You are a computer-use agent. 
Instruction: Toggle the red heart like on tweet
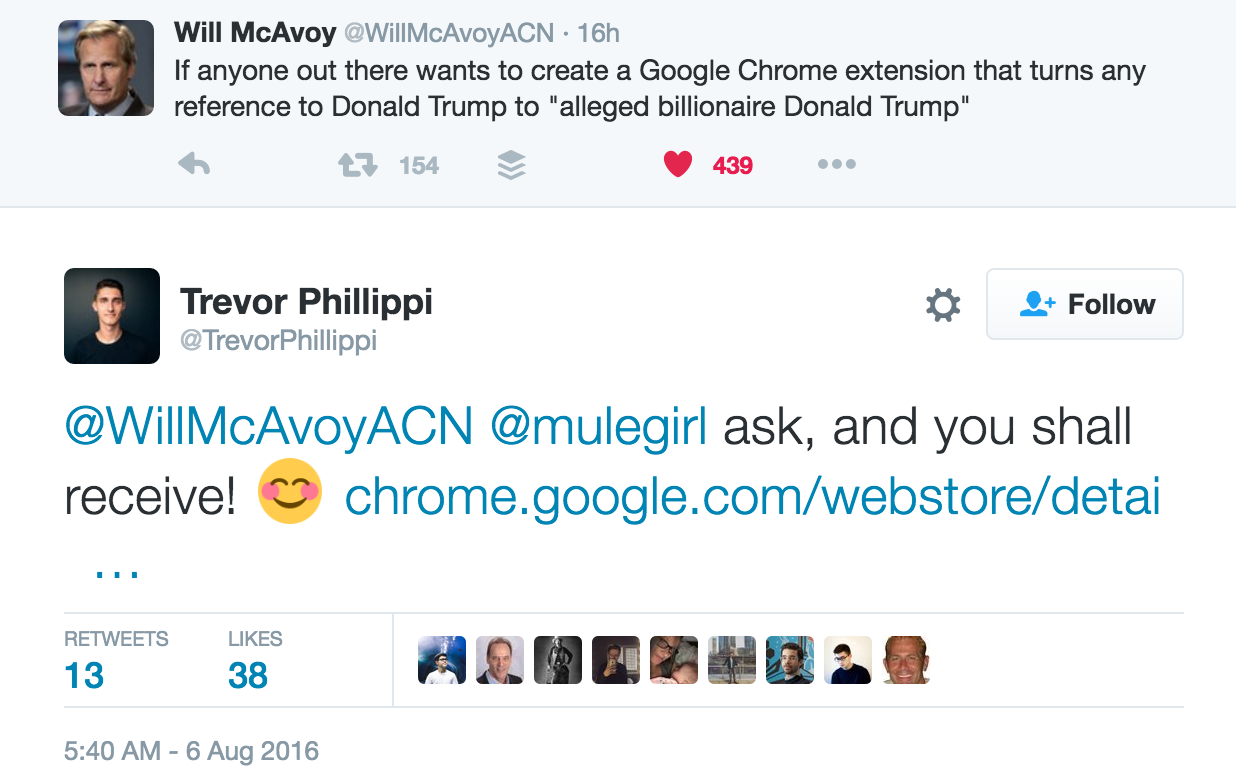pyautogui.click(x=678, y=164)
